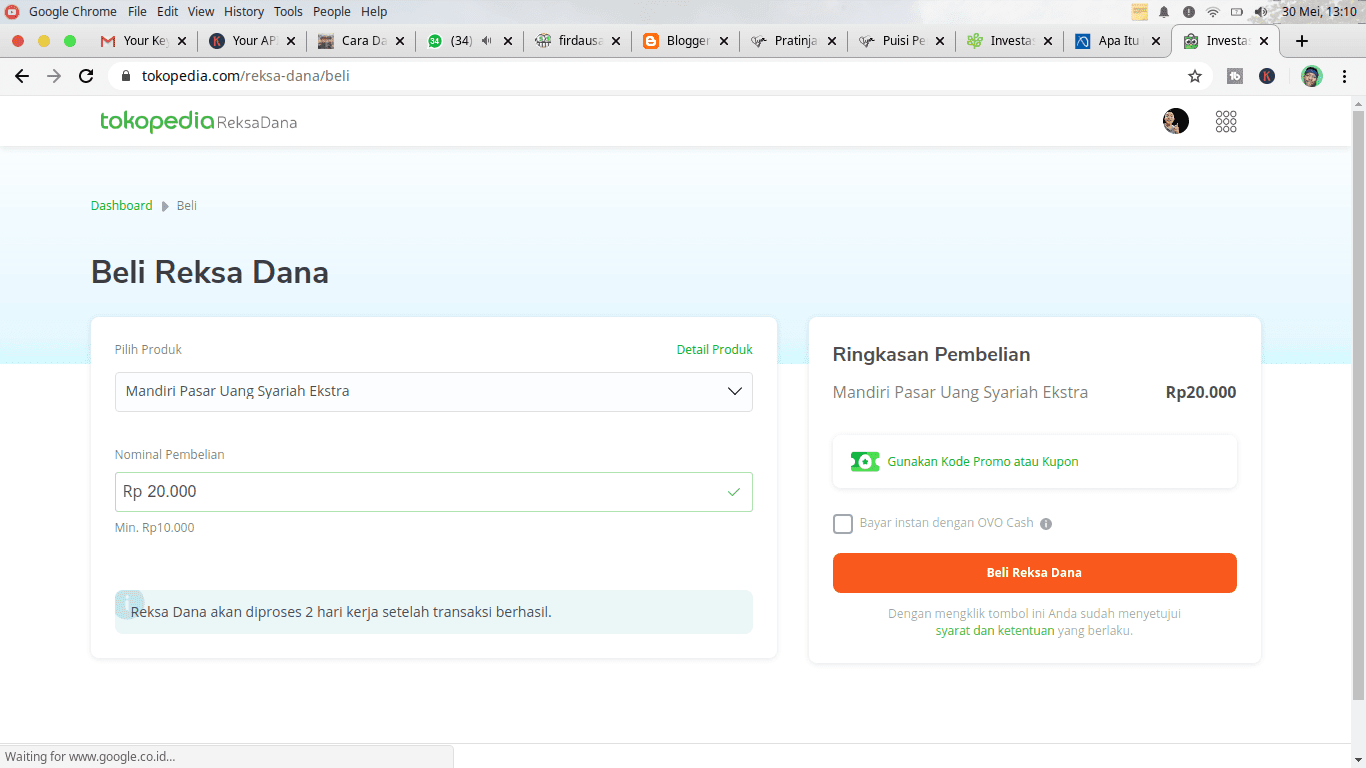Click the yellow note icon in system tray
The image size is (1366, 768).
[x=1140, y=12]
